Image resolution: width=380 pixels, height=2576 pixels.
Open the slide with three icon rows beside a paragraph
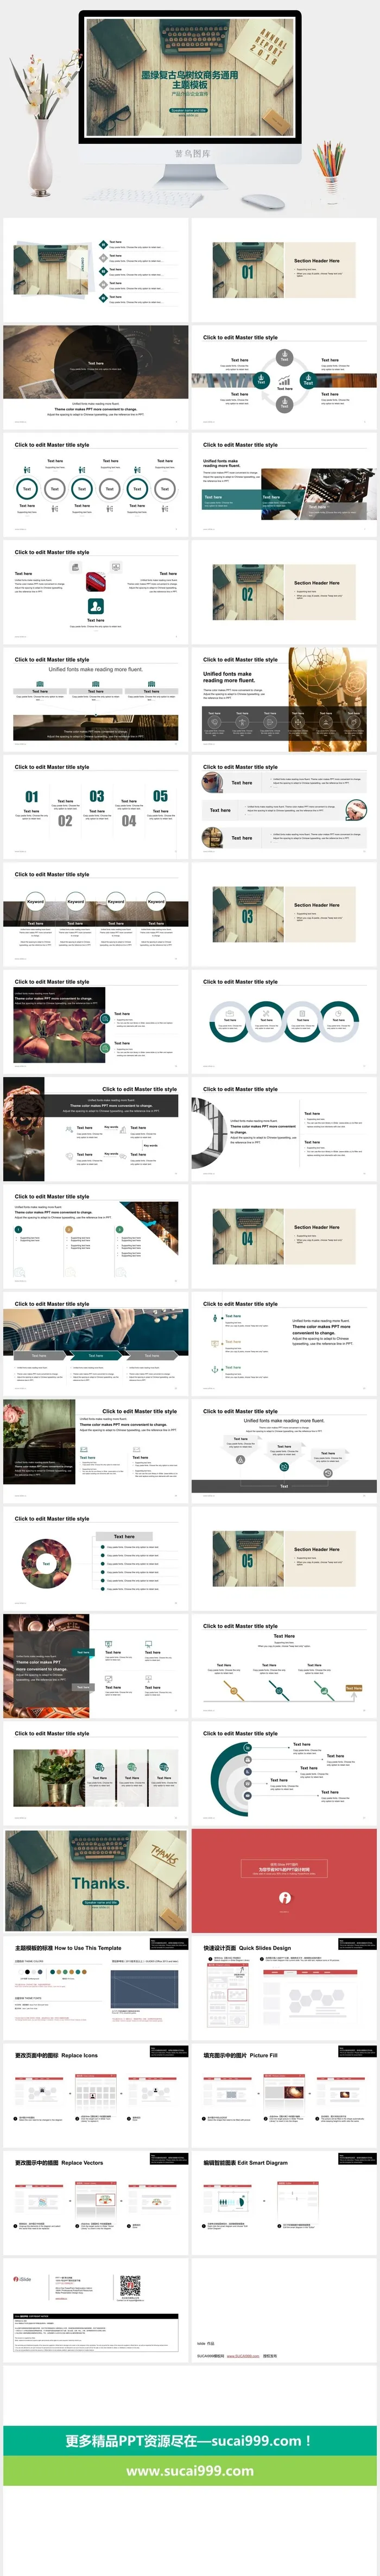(284, 1343)
